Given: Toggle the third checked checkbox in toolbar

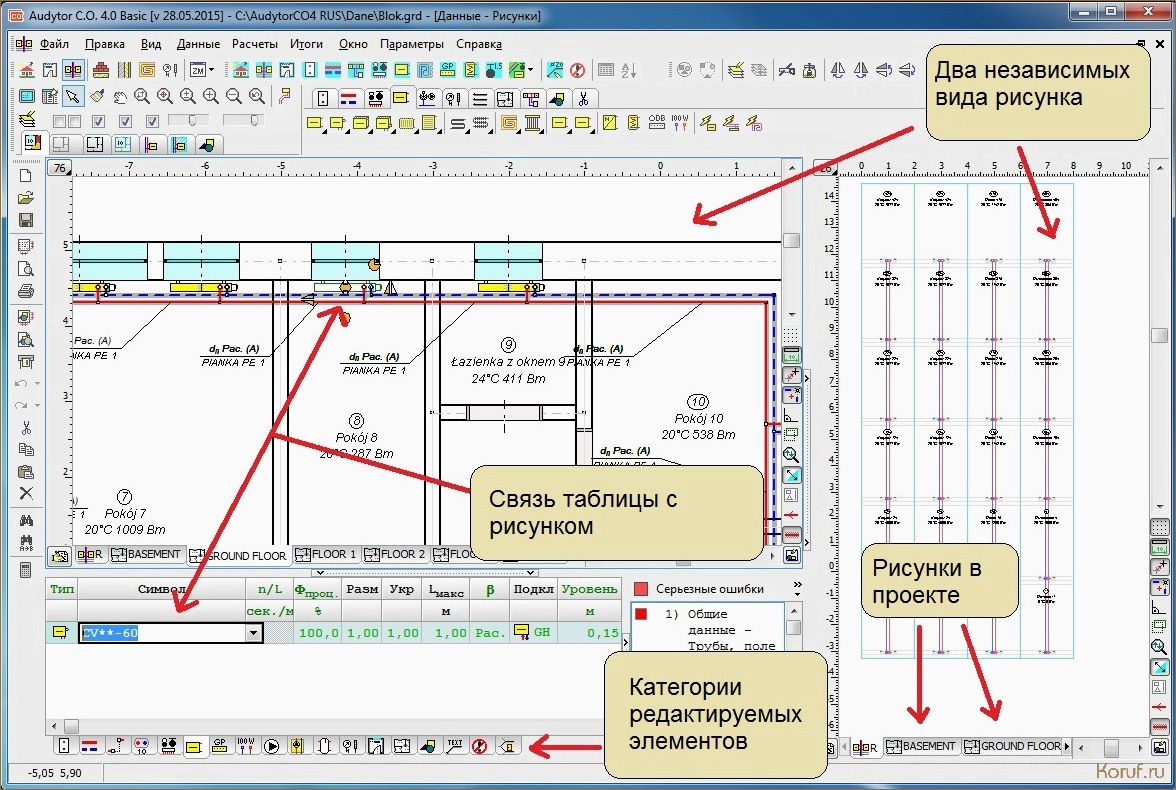Looking at the screenshot, I should click(x=153, y=121).
